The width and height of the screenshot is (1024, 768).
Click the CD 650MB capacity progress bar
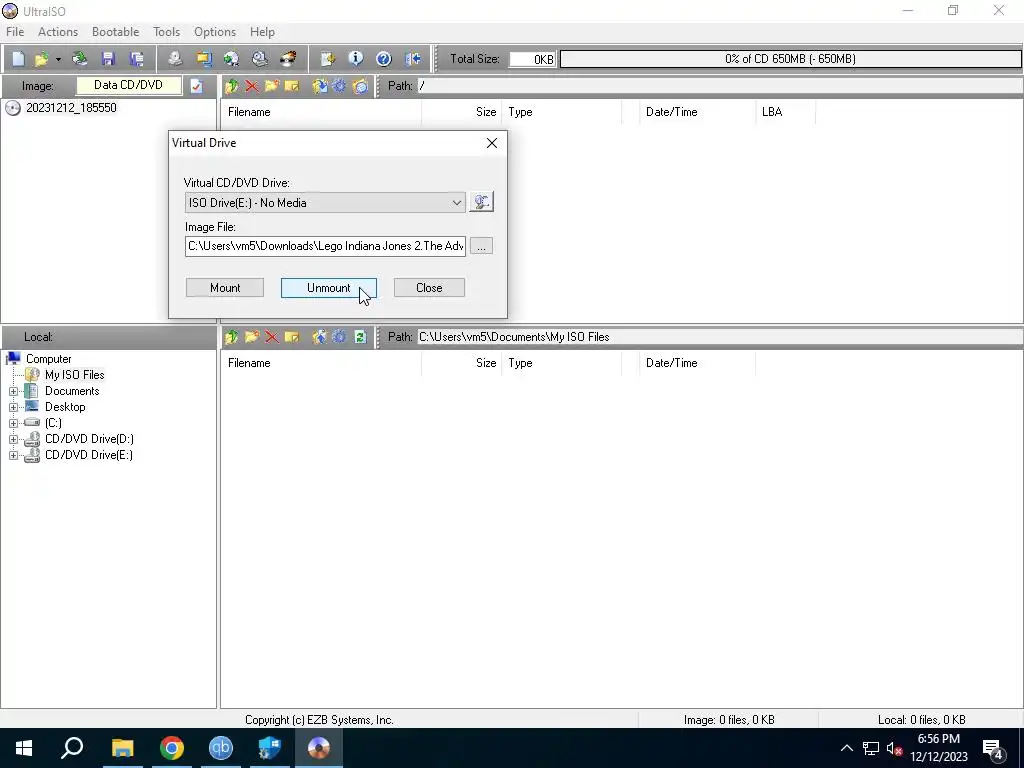coord(790,59)
